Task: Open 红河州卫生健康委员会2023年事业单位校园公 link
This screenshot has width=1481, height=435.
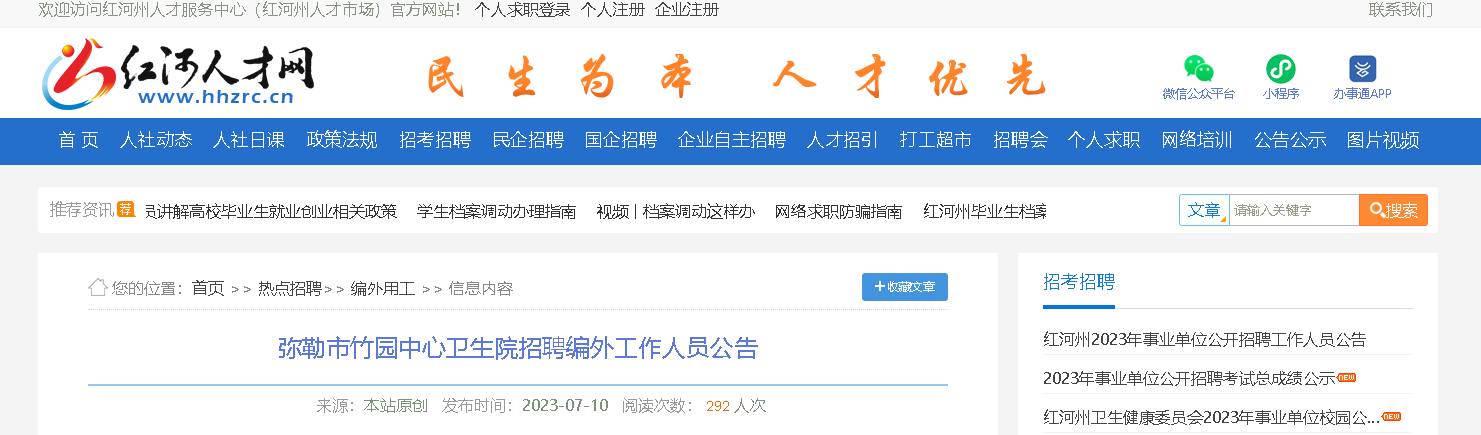Action: (x=1212, y=416)
